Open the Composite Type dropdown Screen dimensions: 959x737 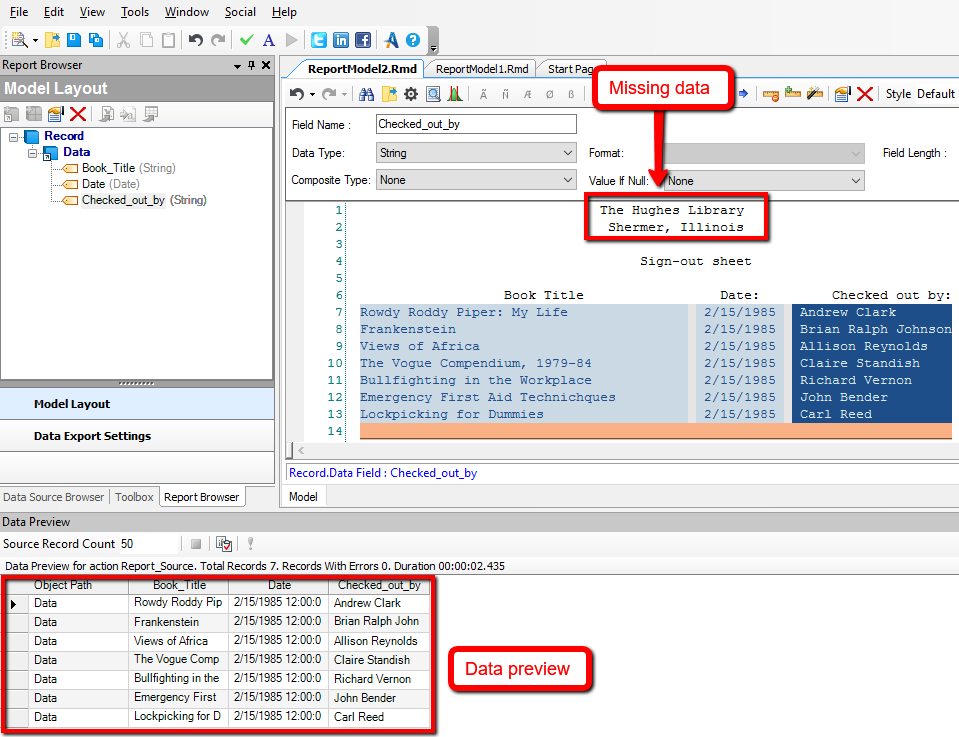point(475,181)
